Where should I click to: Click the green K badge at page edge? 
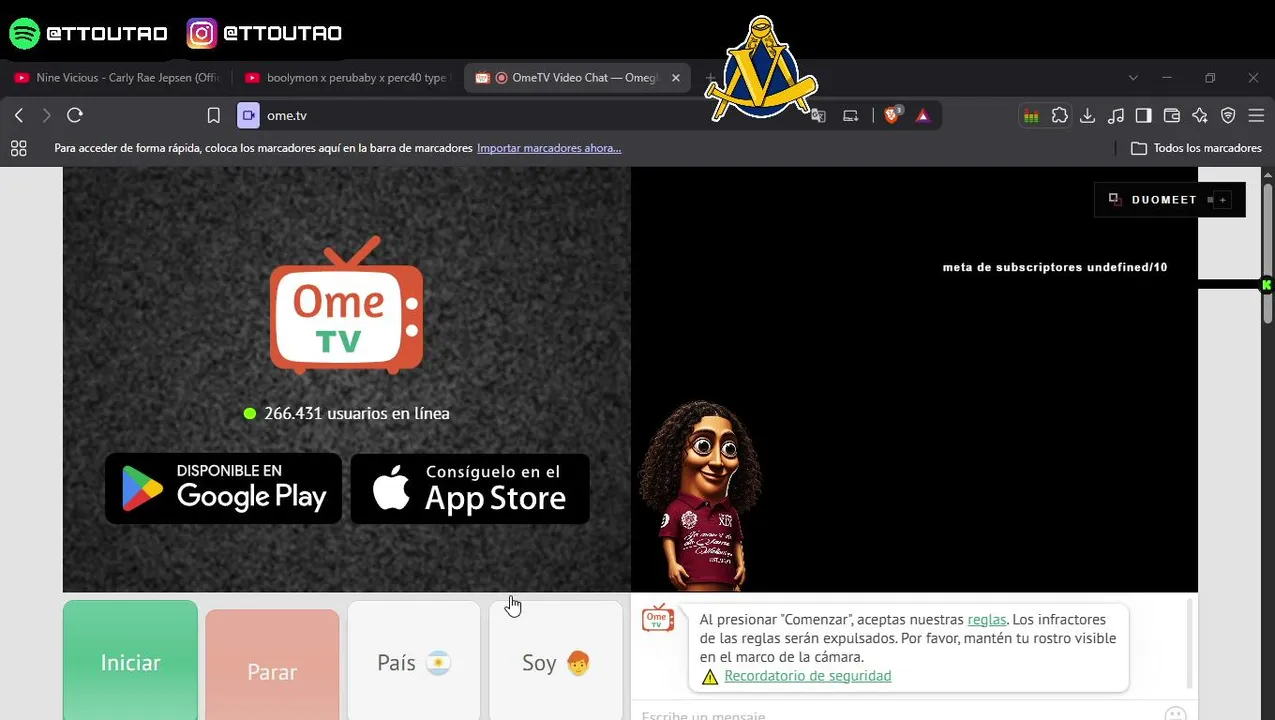point(1267,285)
